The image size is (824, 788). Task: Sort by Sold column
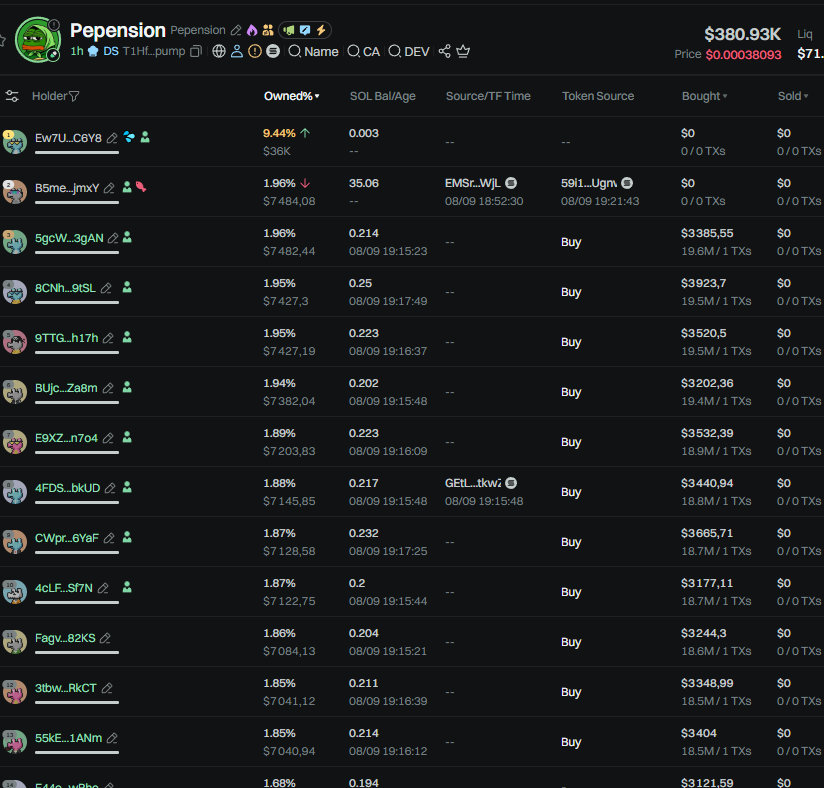[x=793, y=96]
